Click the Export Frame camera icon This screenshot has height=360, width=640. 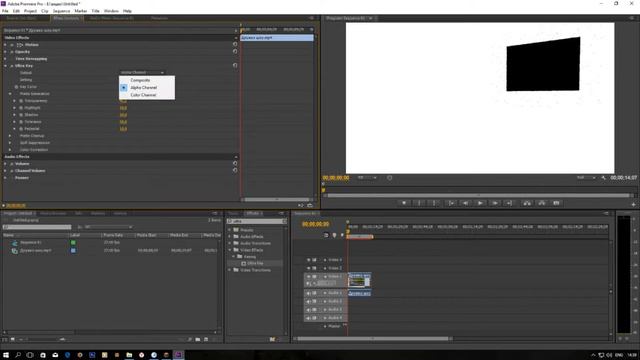click(x=556, y=203)
